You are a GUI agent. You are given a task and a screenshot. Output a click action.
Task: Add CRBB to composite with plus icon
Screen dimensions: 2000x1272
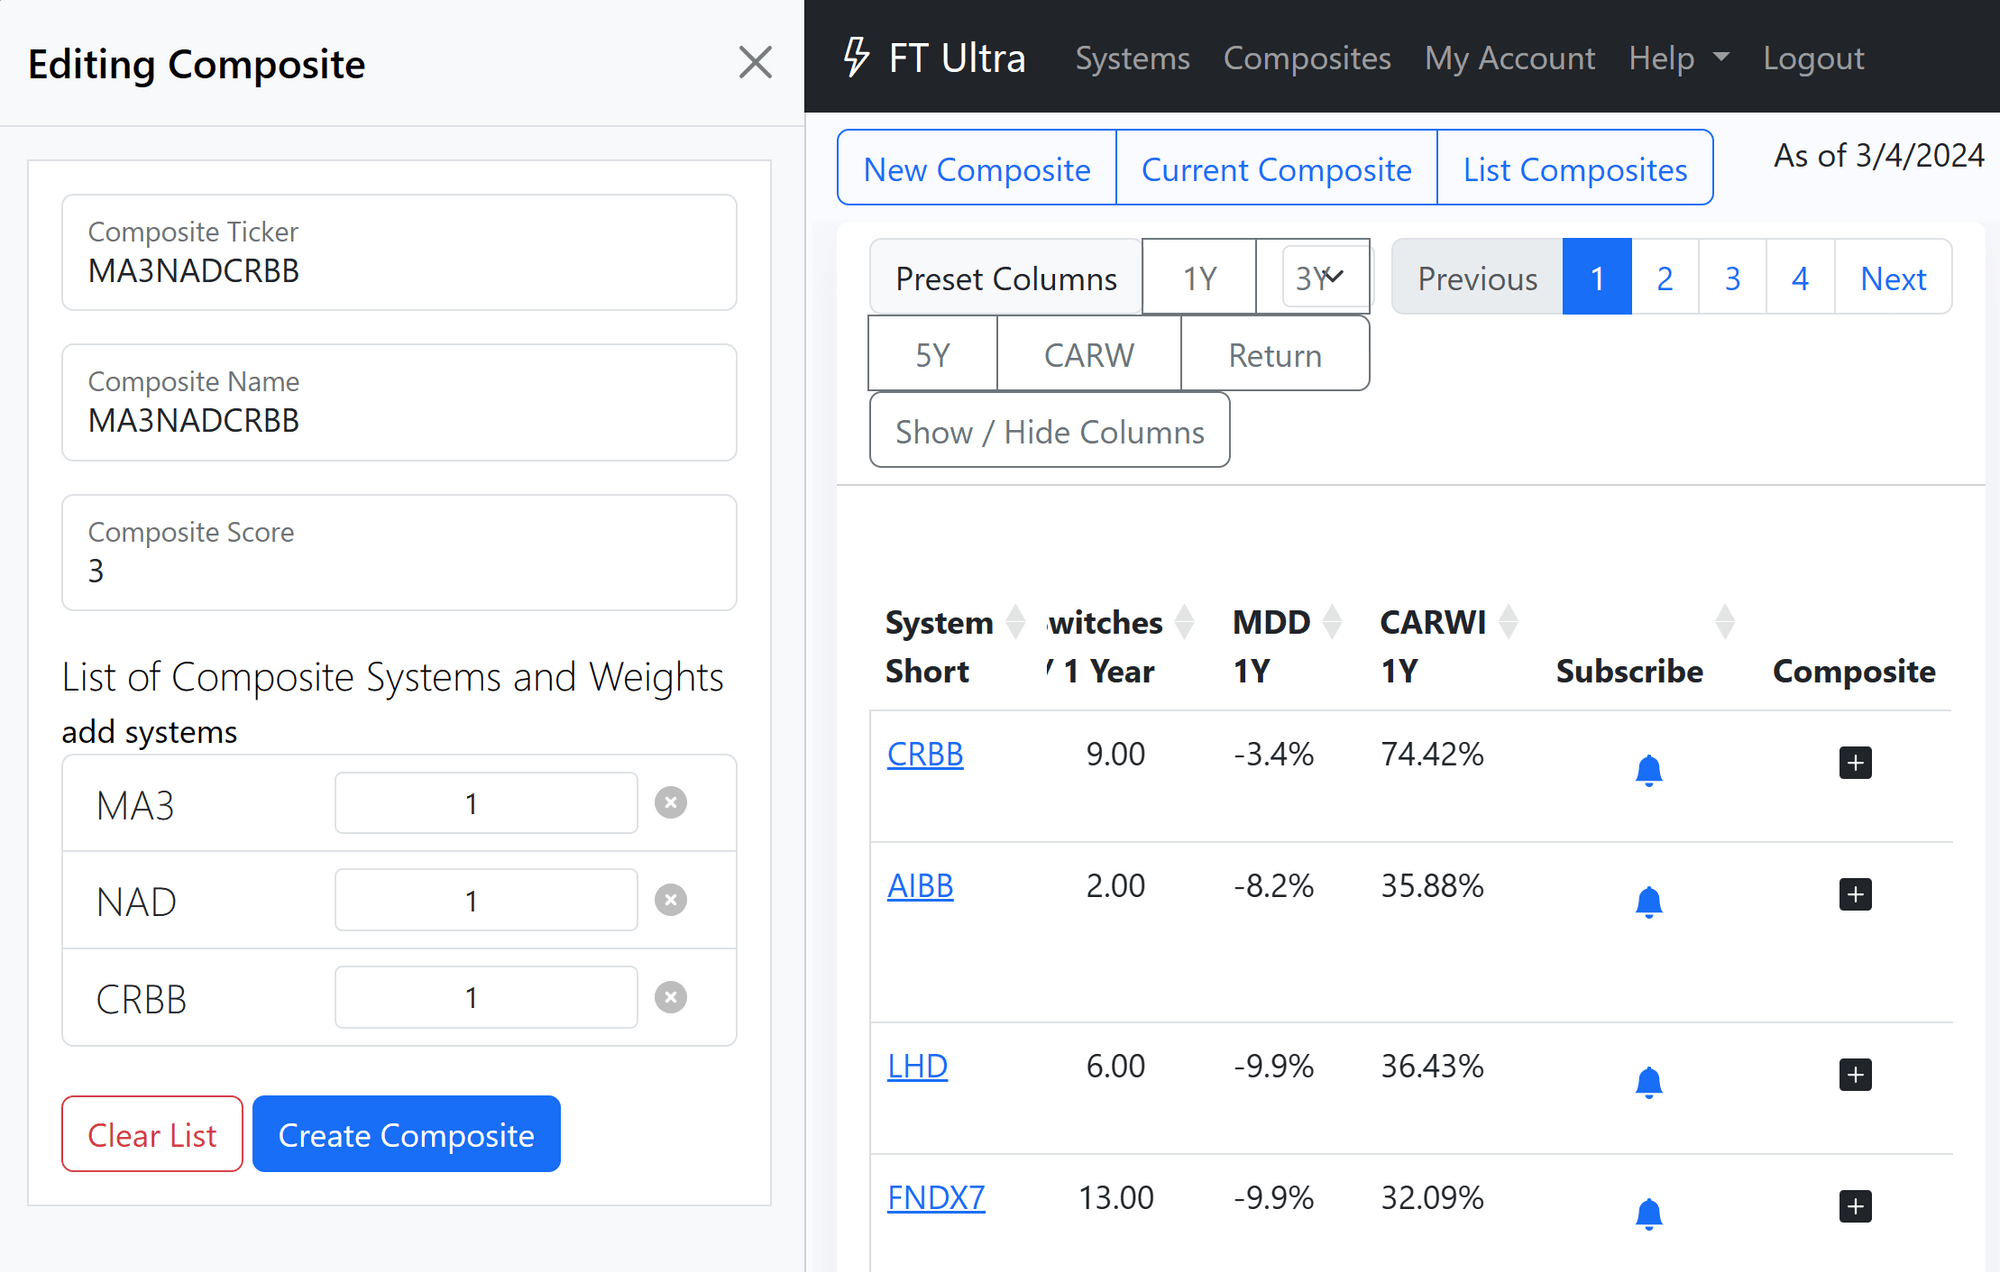pyautogui.click(x=1855, y=762)
